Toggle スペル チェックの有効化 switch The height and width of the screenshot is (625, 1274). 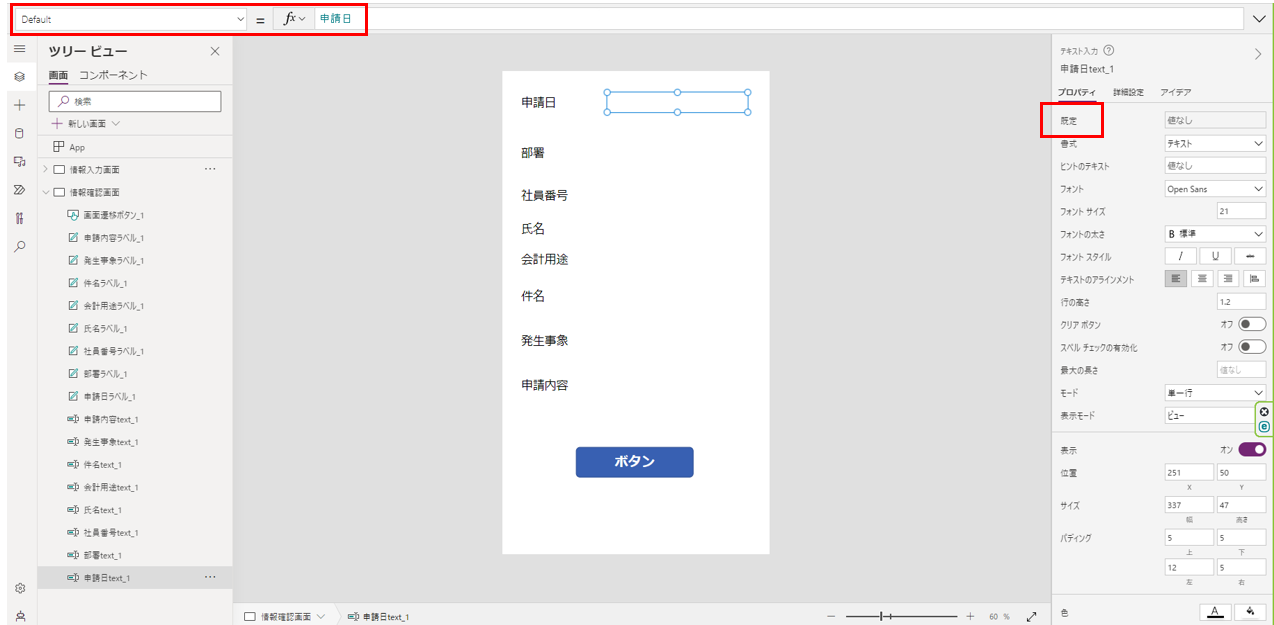tap(1252, 347)
